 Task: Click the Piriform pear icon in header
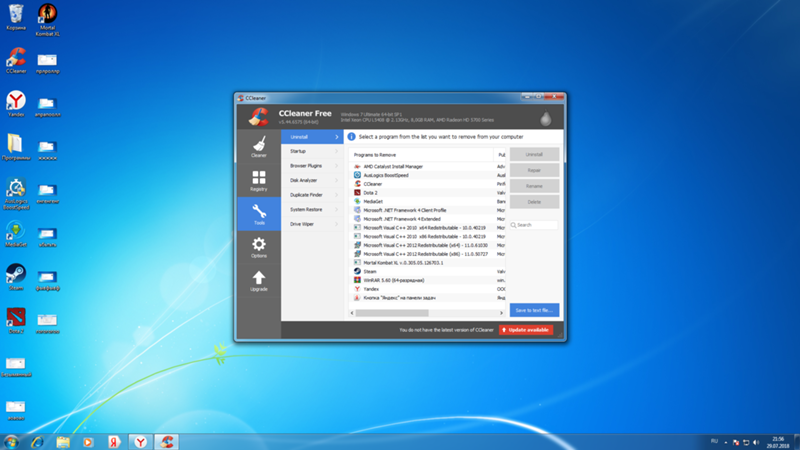coord(545,118)
